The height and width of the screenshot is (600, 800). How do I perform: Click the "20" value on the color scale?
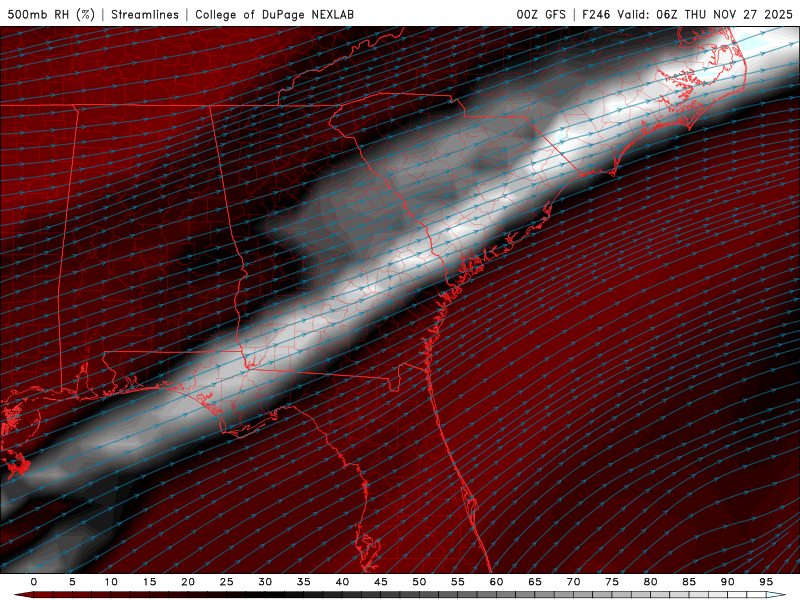pyautogui.click(x=188, y=582)
